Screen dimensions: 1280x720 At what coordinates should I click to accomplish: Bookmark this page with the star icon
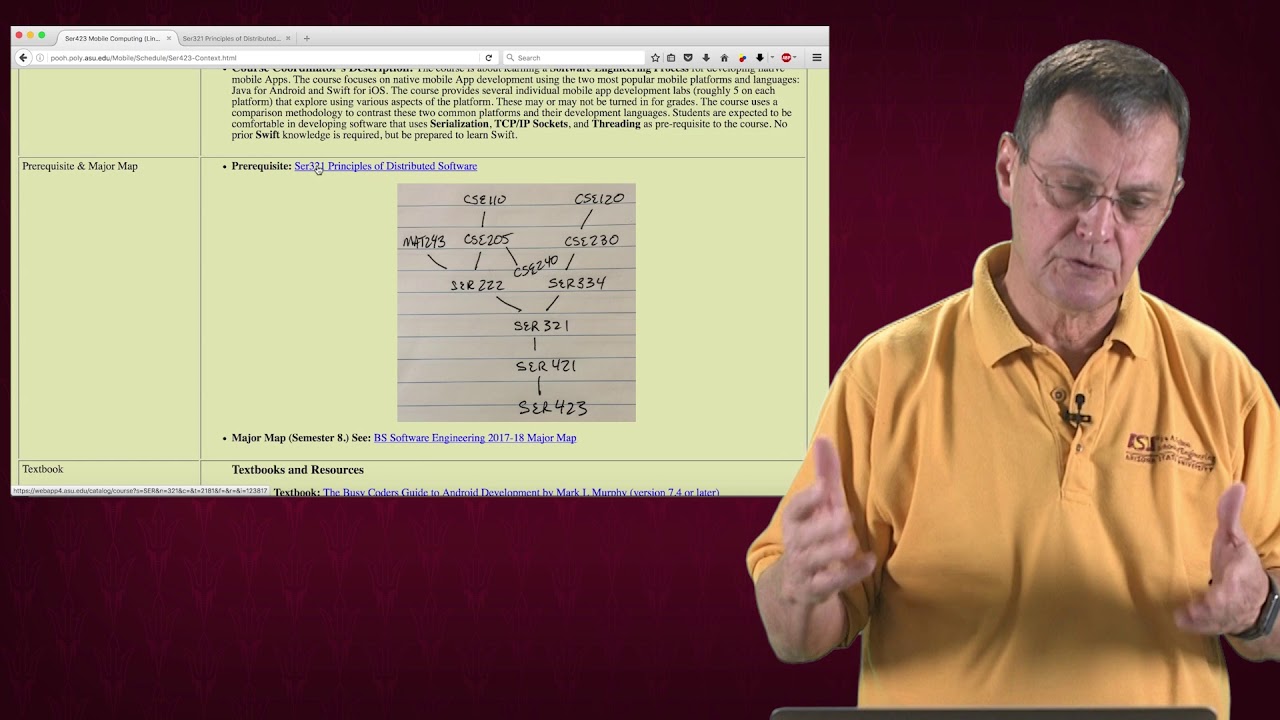[x=655, y=58]
